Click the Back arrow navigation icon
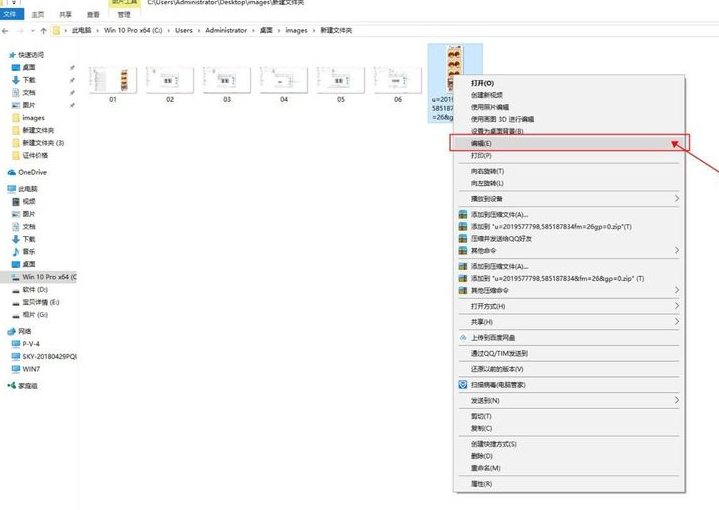 [x=6, y=31]
